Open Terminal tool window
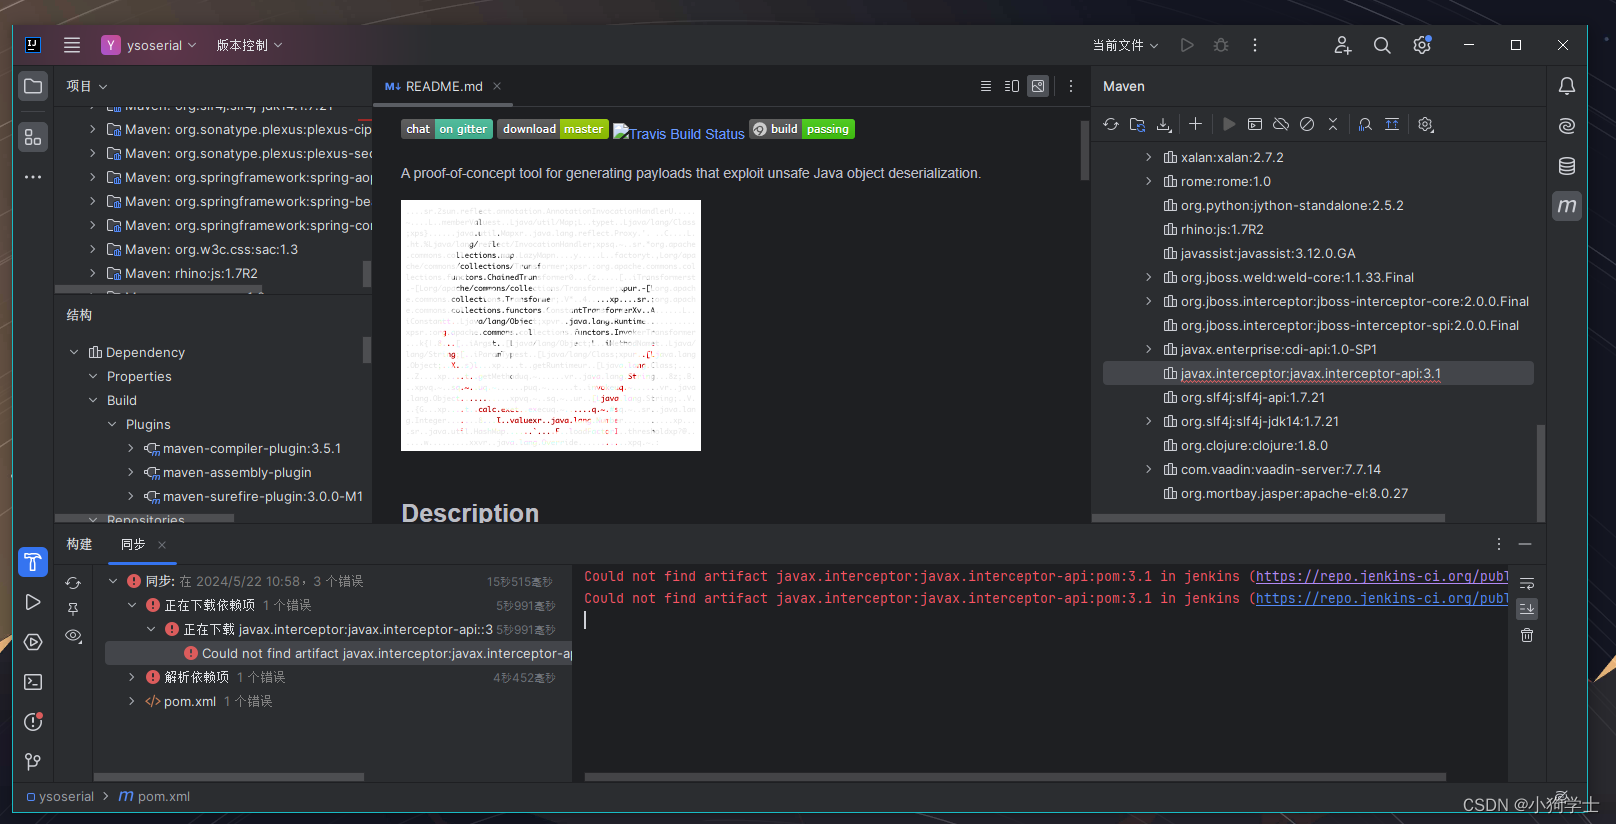This screenshot has width=1616, height=824. [33, 682]
